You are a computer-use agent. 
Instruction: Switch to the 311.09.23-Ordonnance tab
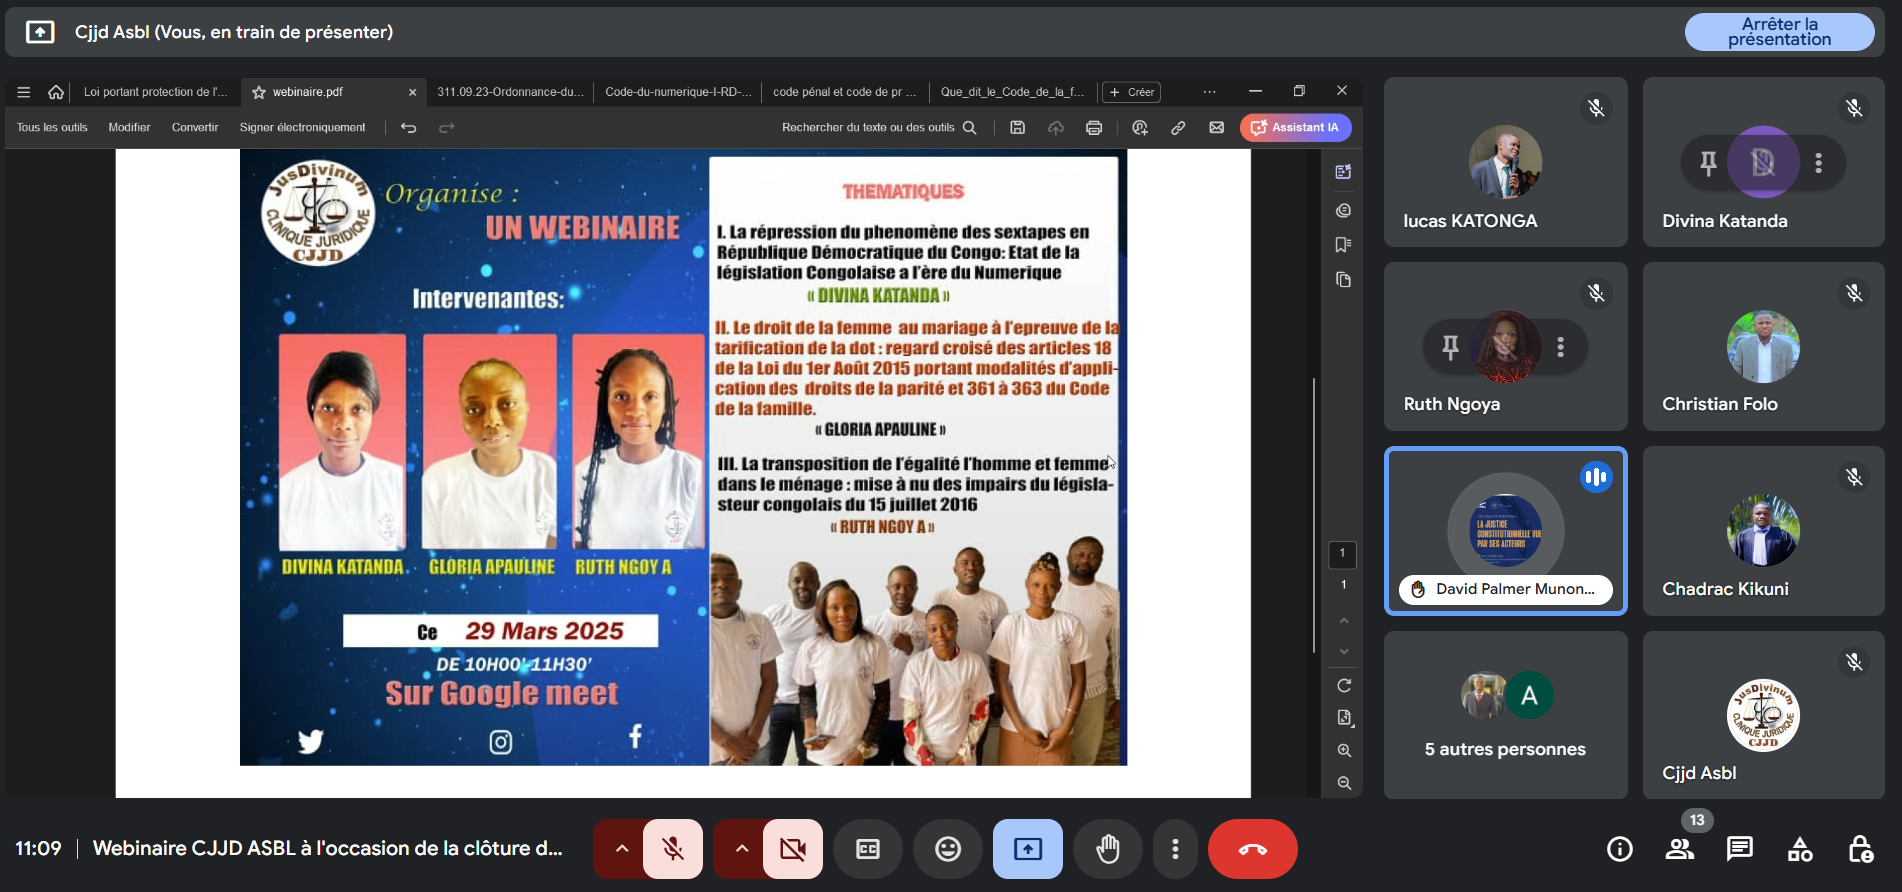click(510, 92)
